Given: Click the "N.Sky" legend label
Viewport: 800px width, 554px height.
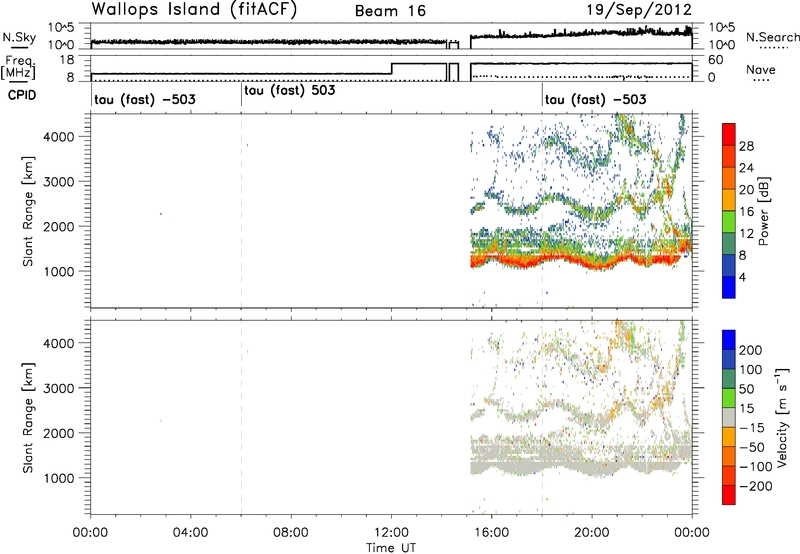Looking at the screenshot, I should pos(19,37).
